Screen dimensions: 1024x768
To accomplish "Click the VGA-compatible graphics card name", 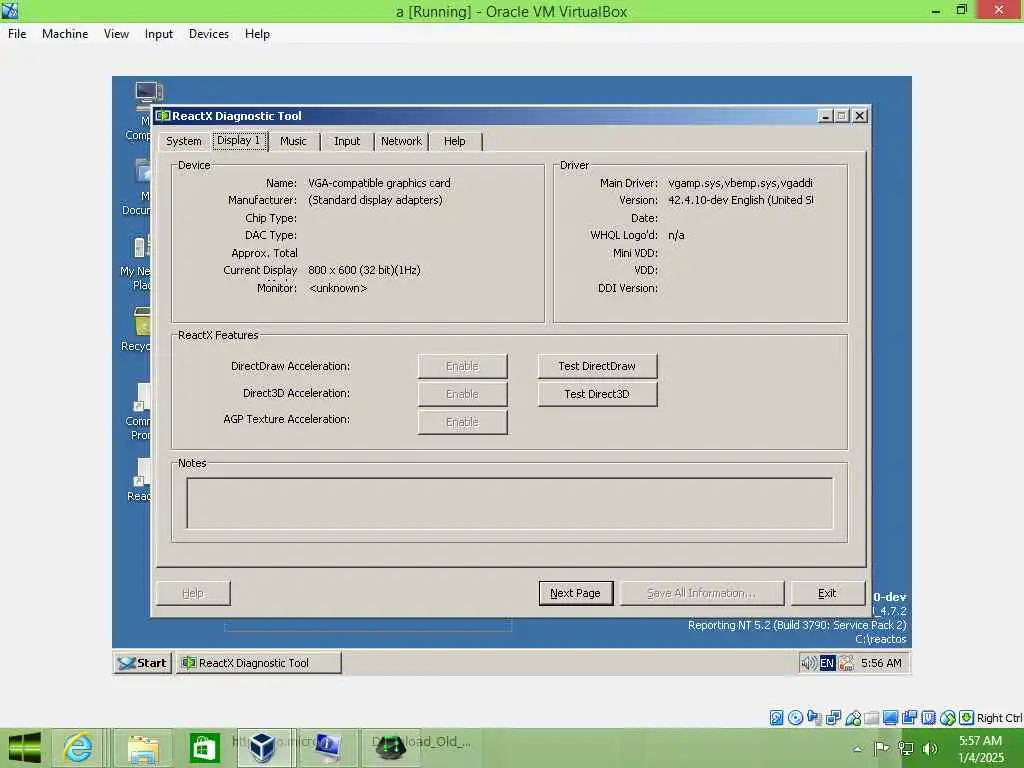I will click(379, 184).
